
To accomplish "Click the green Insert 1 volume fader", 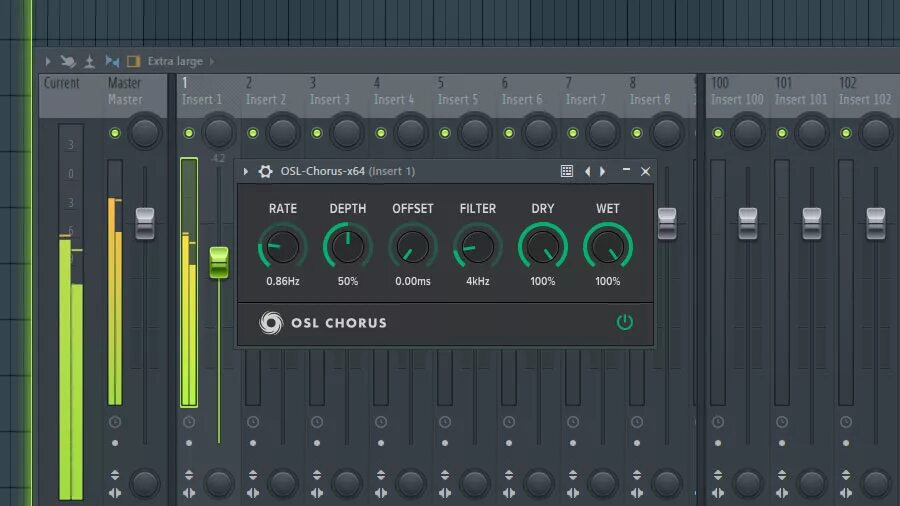I will [219, 263].
